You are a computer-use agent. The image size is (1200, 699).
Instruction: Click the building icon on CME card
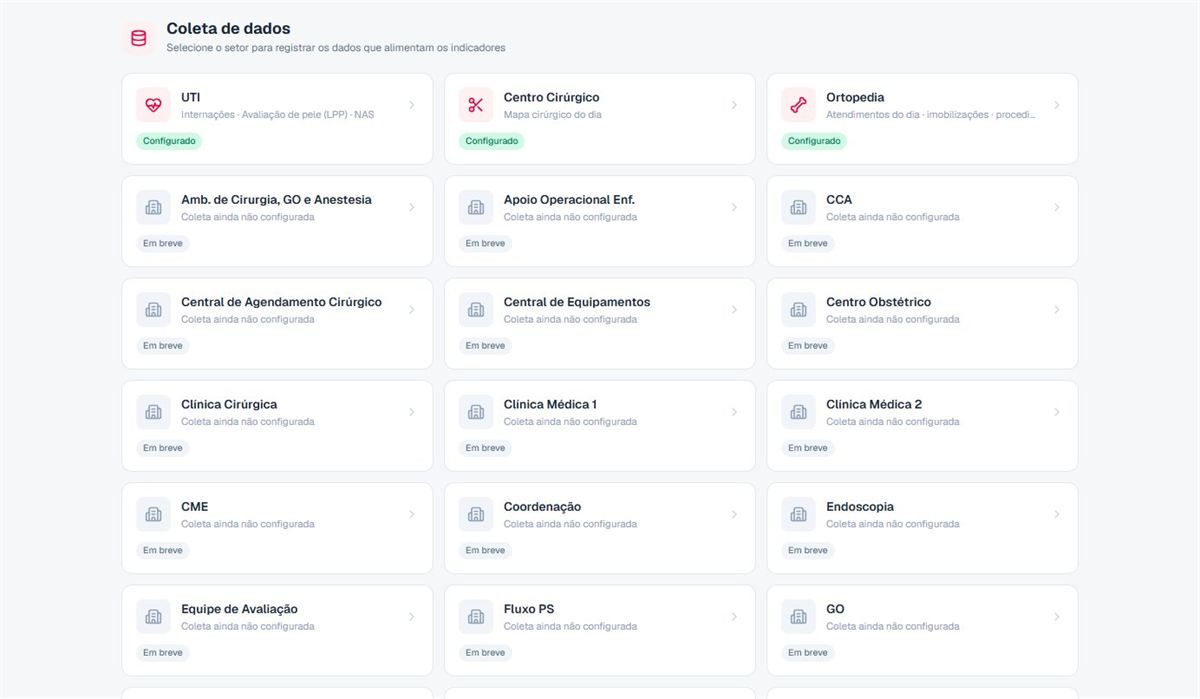[x=153, y=514]
